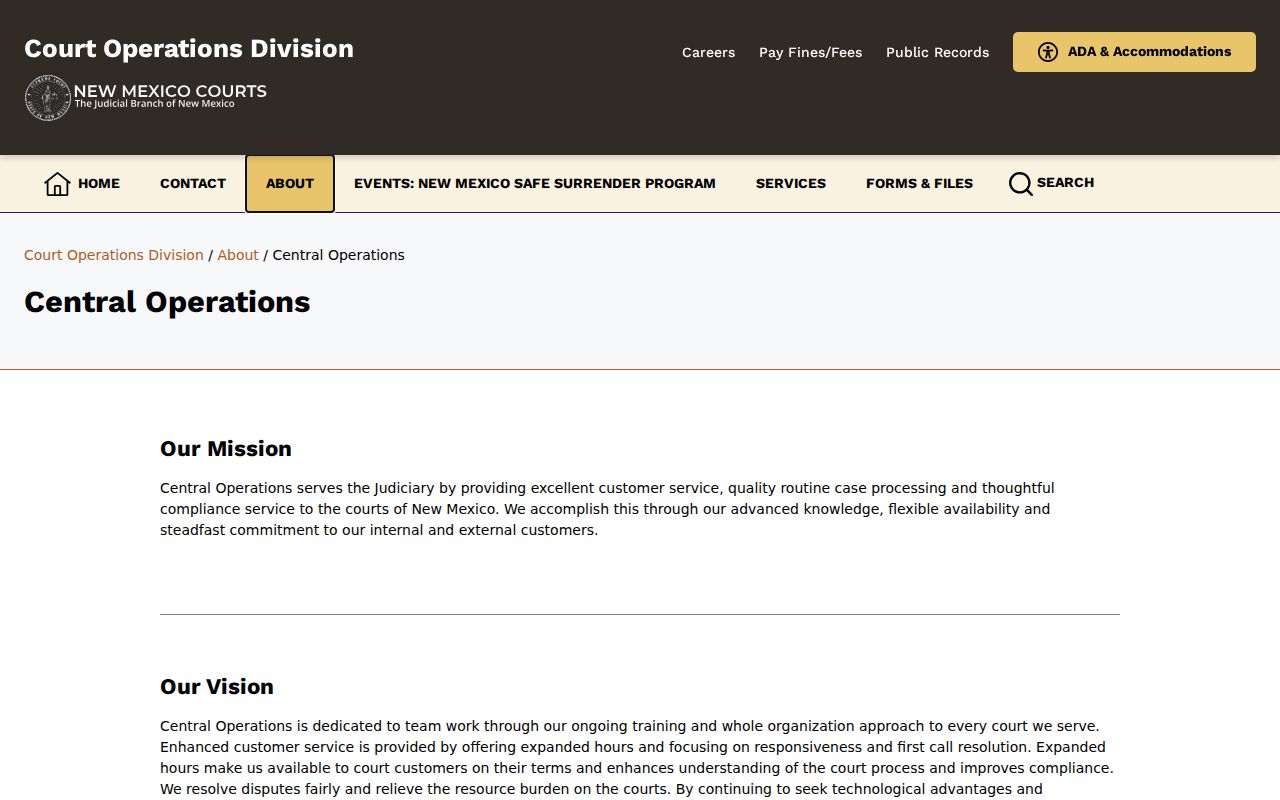This screenshot has width=1280, height=800.
Task: Click the Pay Fines/Fees link
Action: 810,52
